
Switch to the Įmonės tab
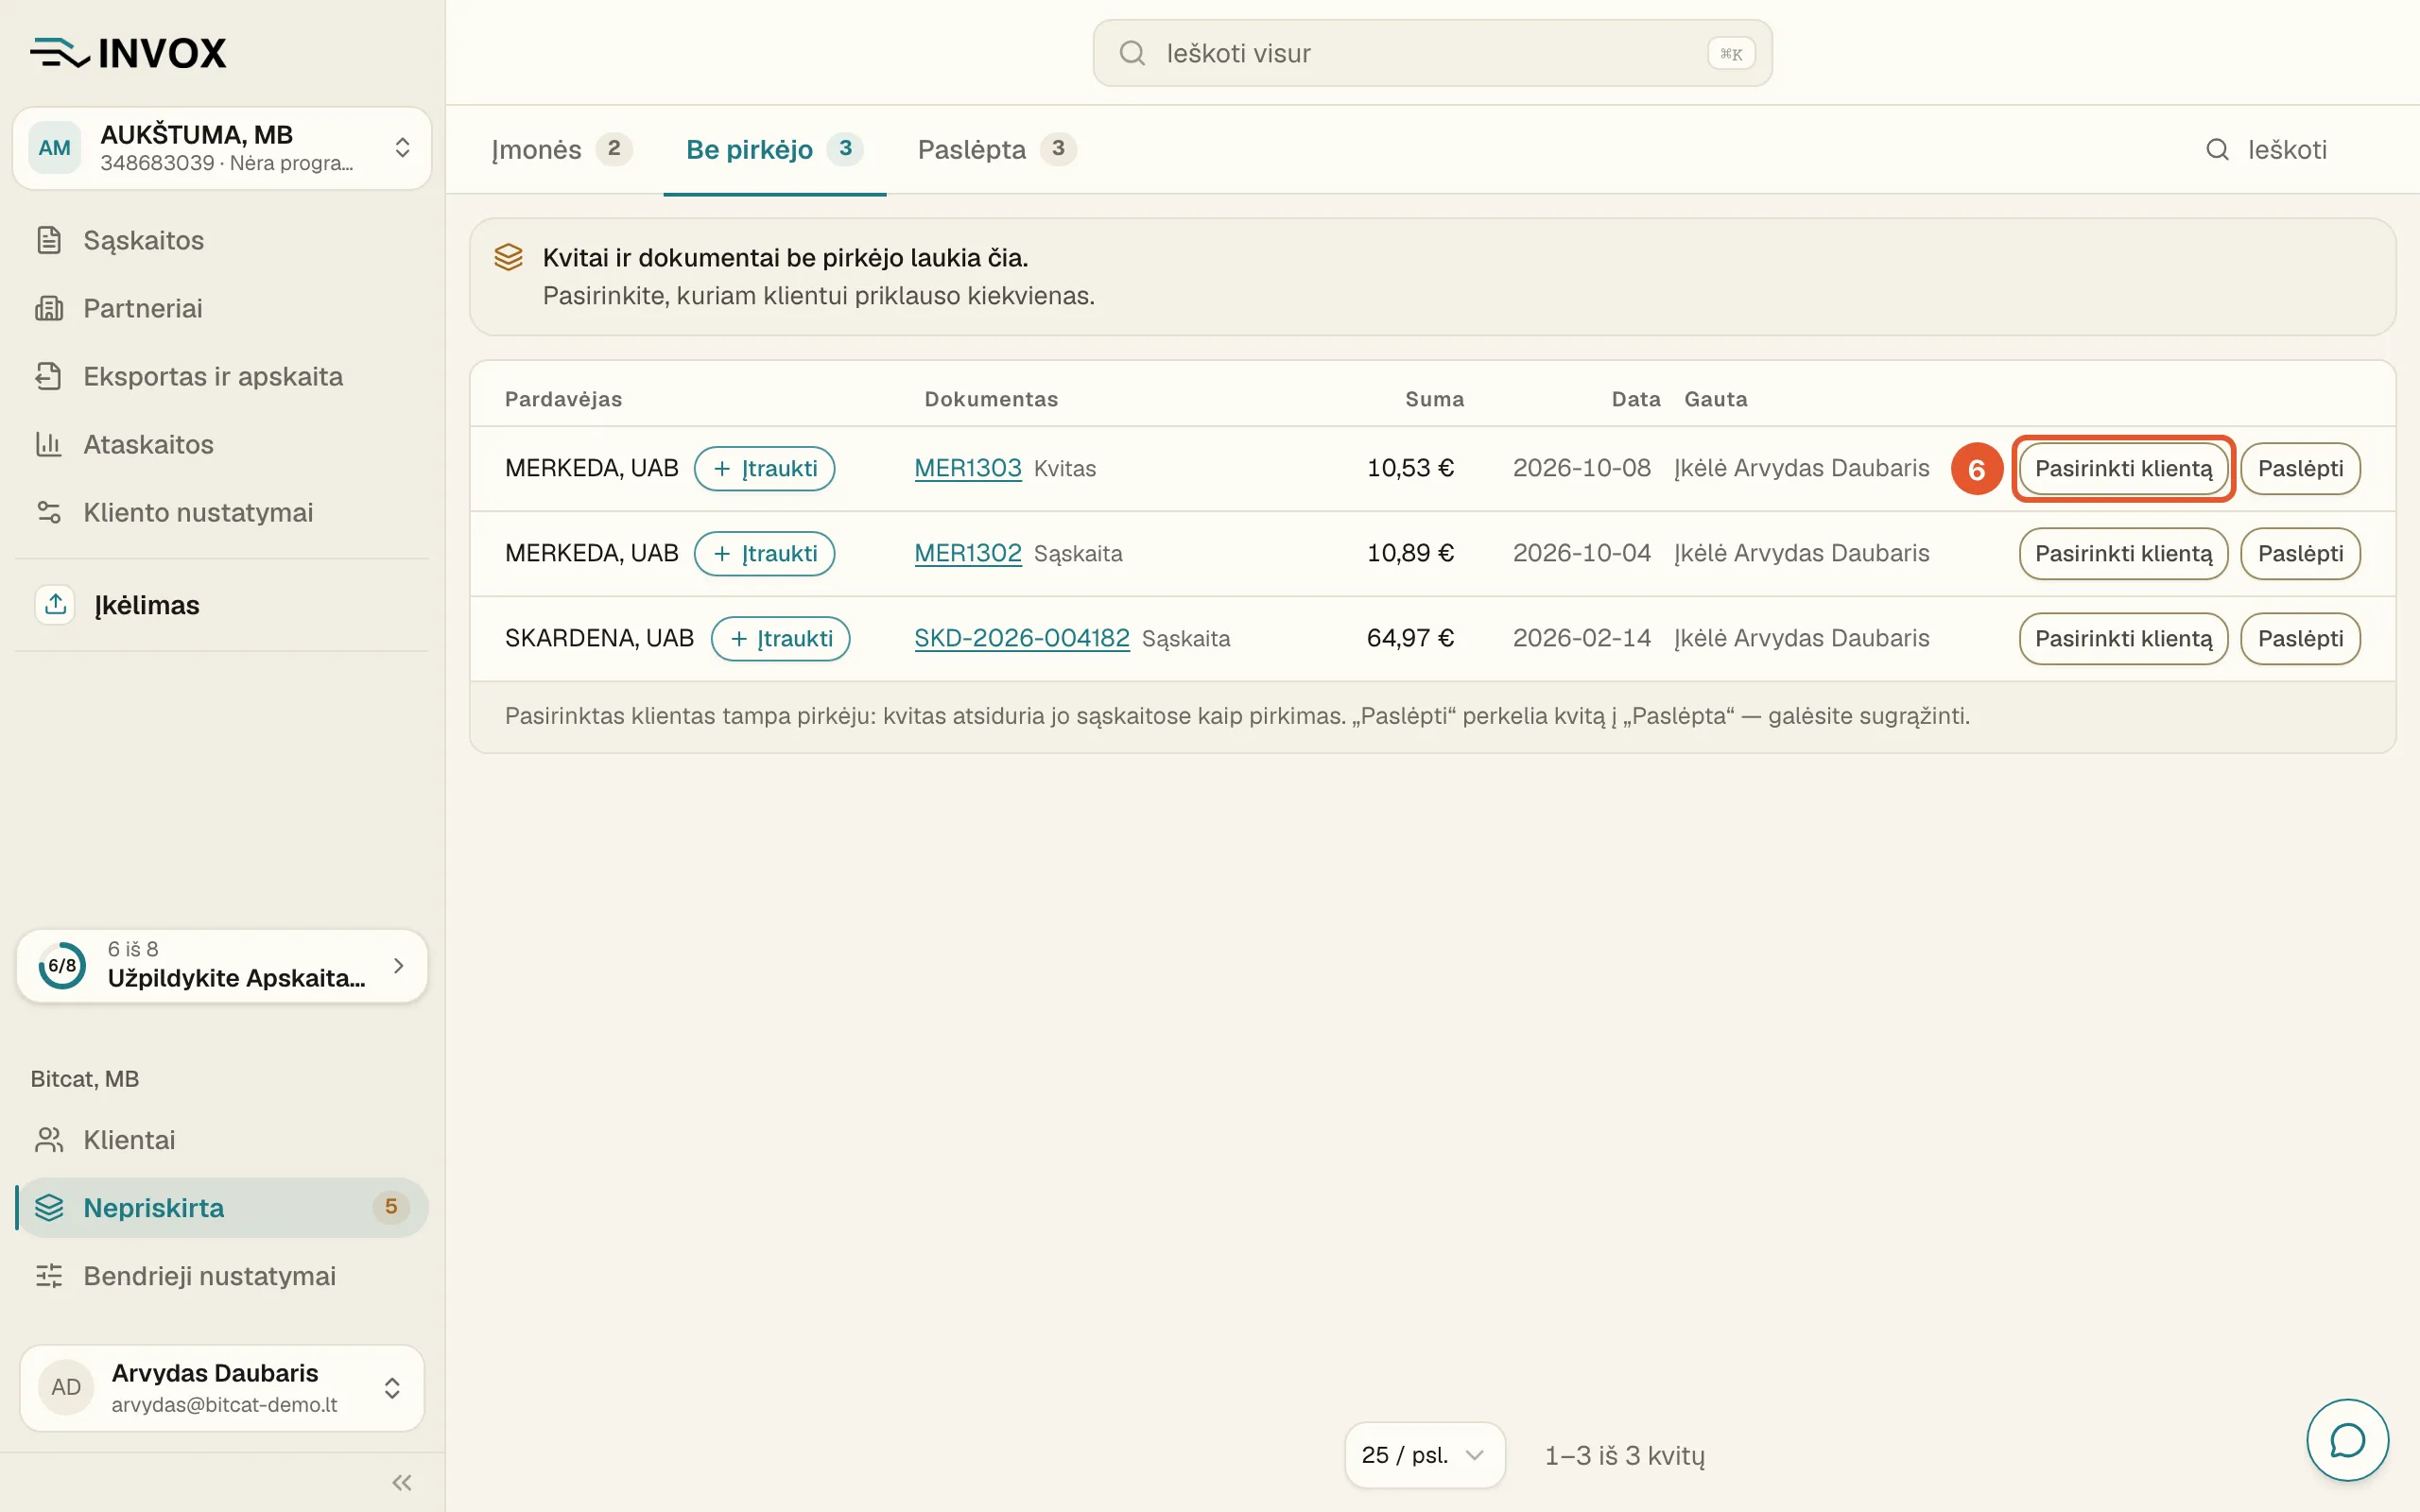pos(561,150)
